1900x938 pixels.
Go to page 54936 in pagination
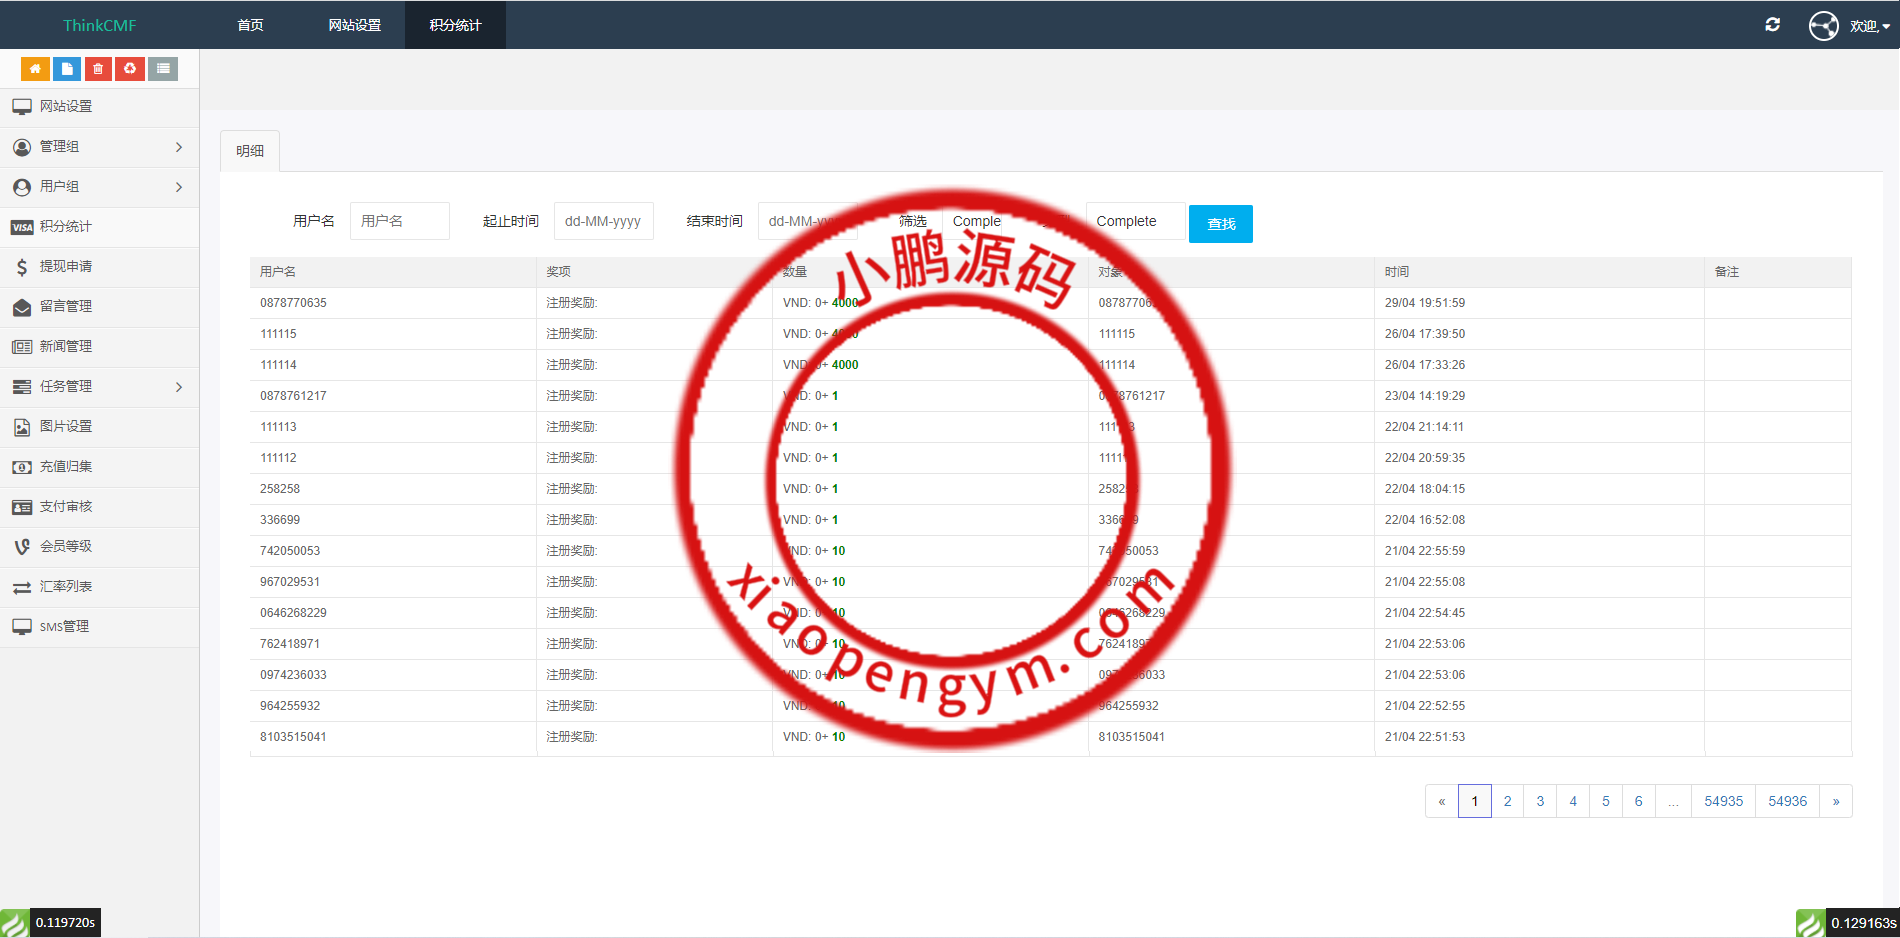(x=1786, y=801)
